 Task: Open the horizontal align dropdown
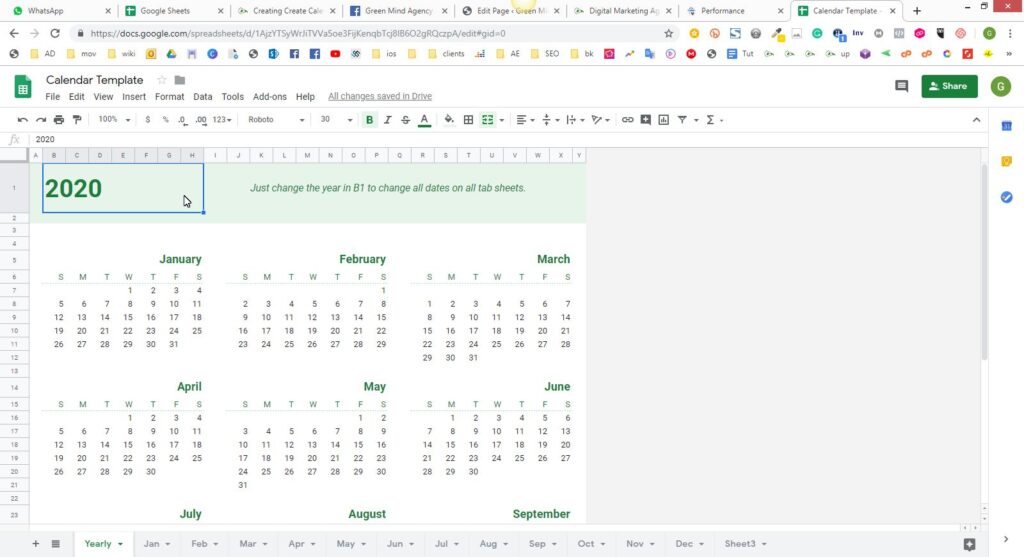(x=525, y=119)
